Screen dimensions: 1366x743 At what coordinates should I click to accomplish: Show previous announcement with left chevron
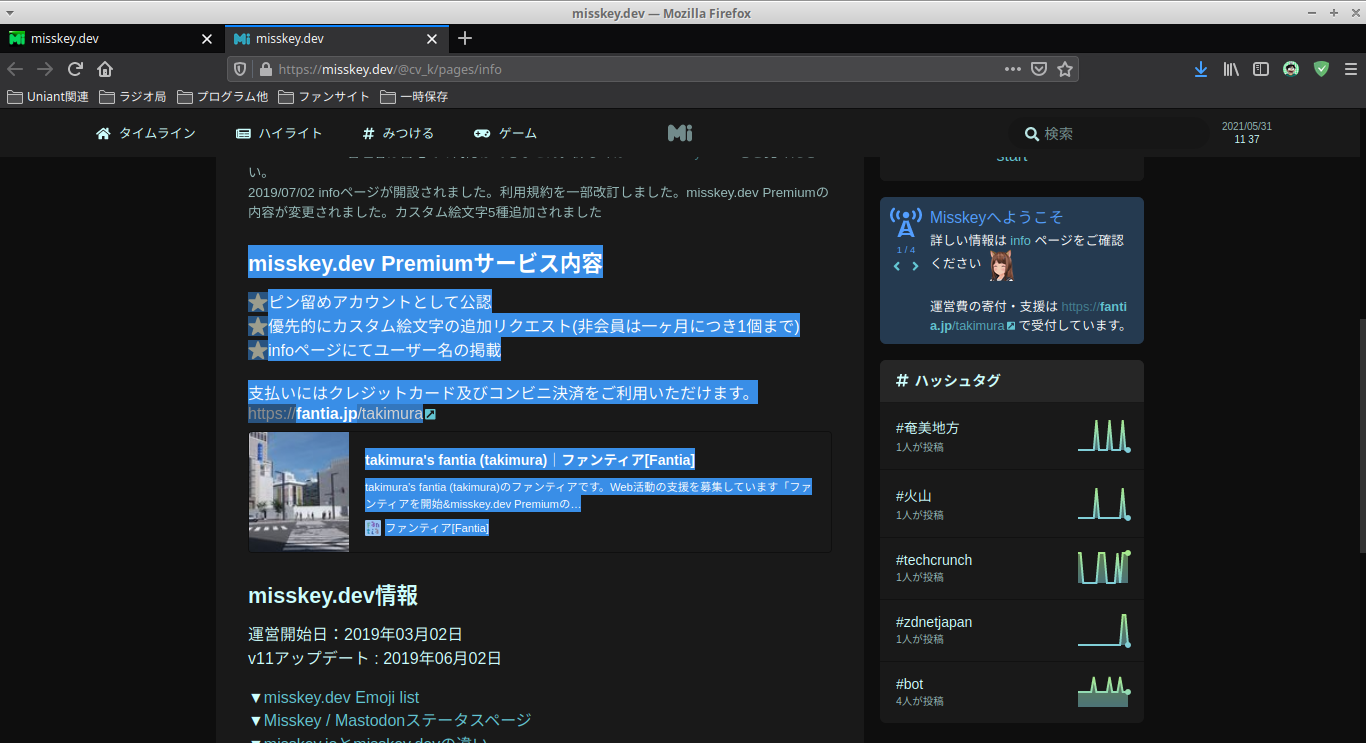click(897, 266)
